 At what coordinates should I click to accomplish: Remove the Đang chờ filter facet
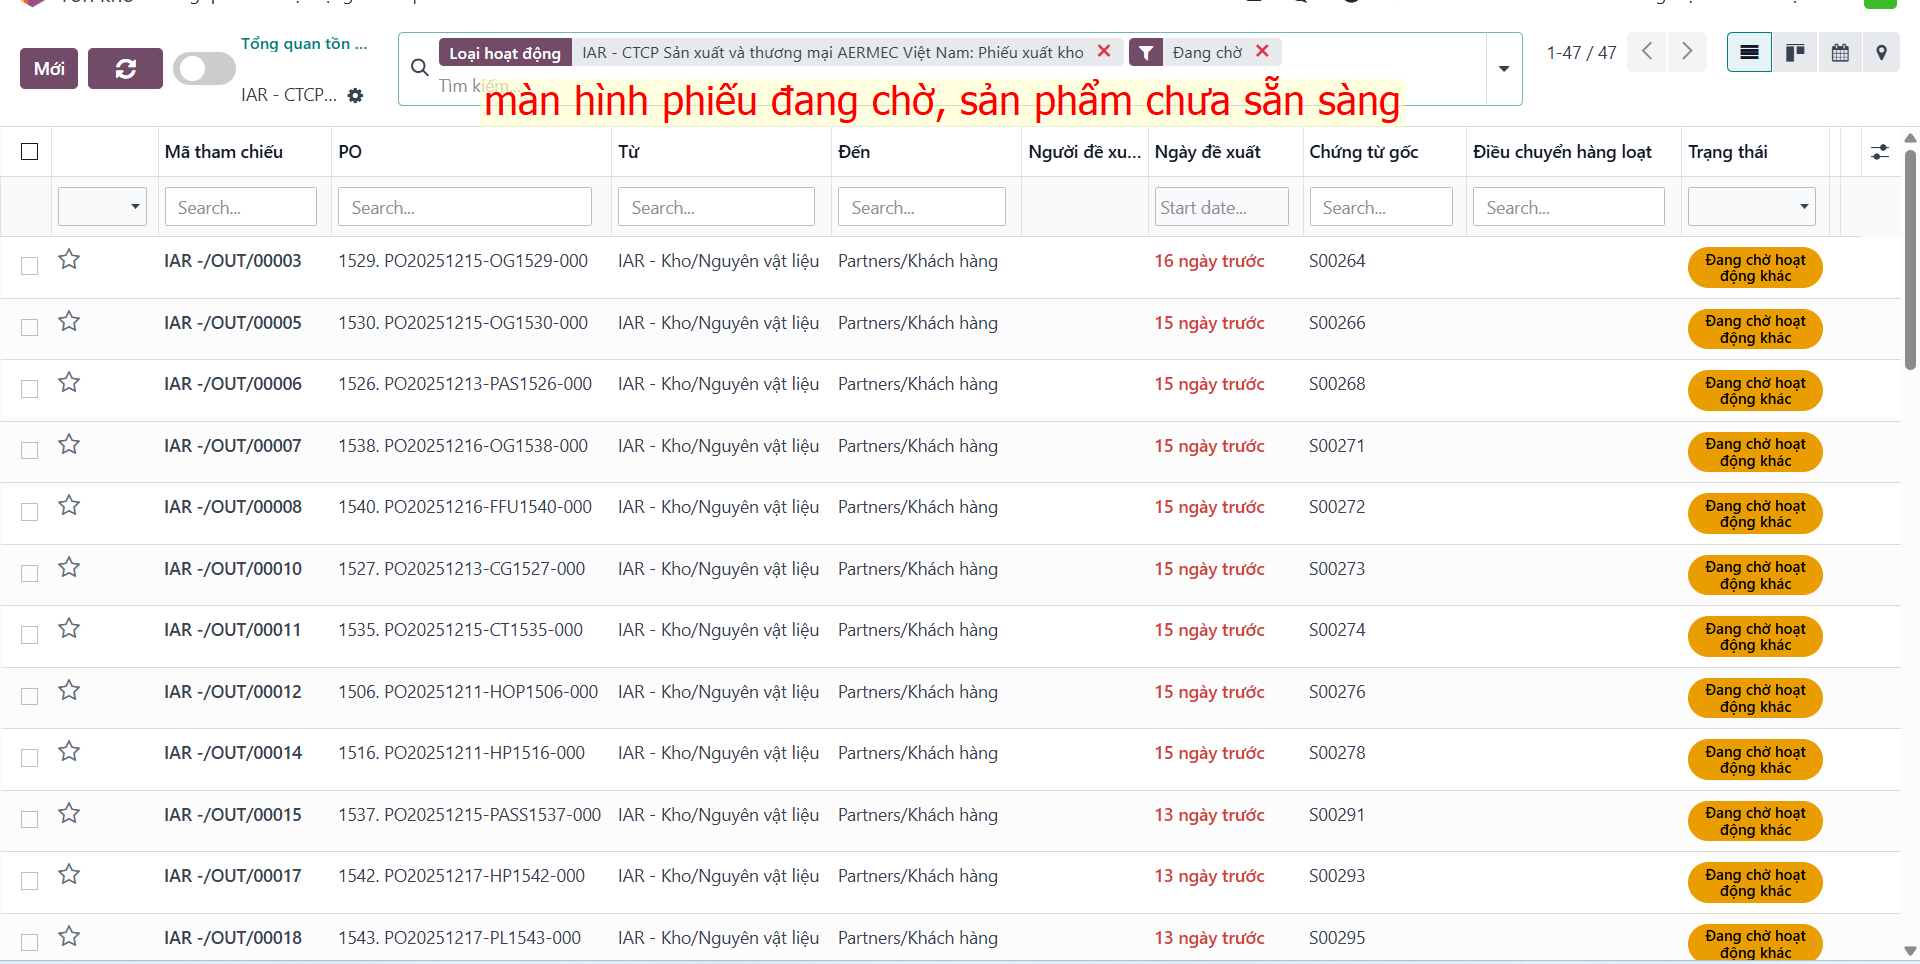(1262, 51)
